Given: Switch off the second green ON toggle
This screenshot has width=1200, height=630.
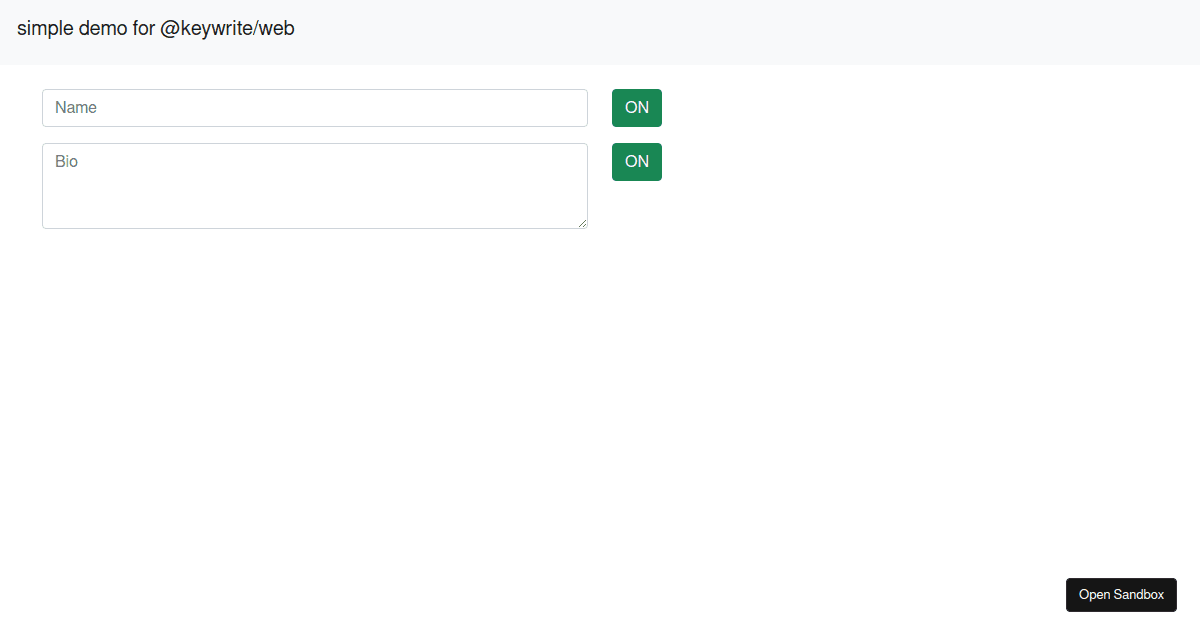Looking at the screenshot, I should tap(637, 162).
